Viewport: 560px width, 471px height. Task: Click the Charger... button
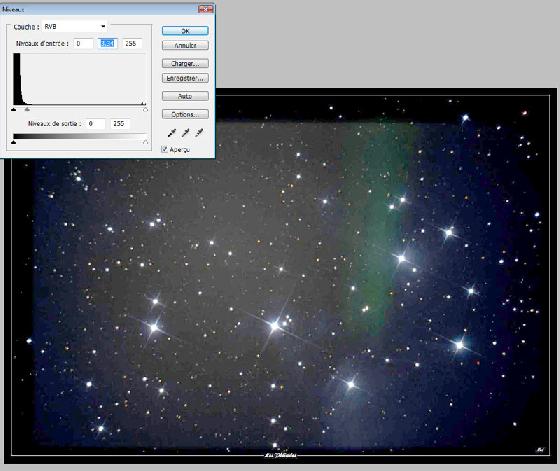pos(185,64)
